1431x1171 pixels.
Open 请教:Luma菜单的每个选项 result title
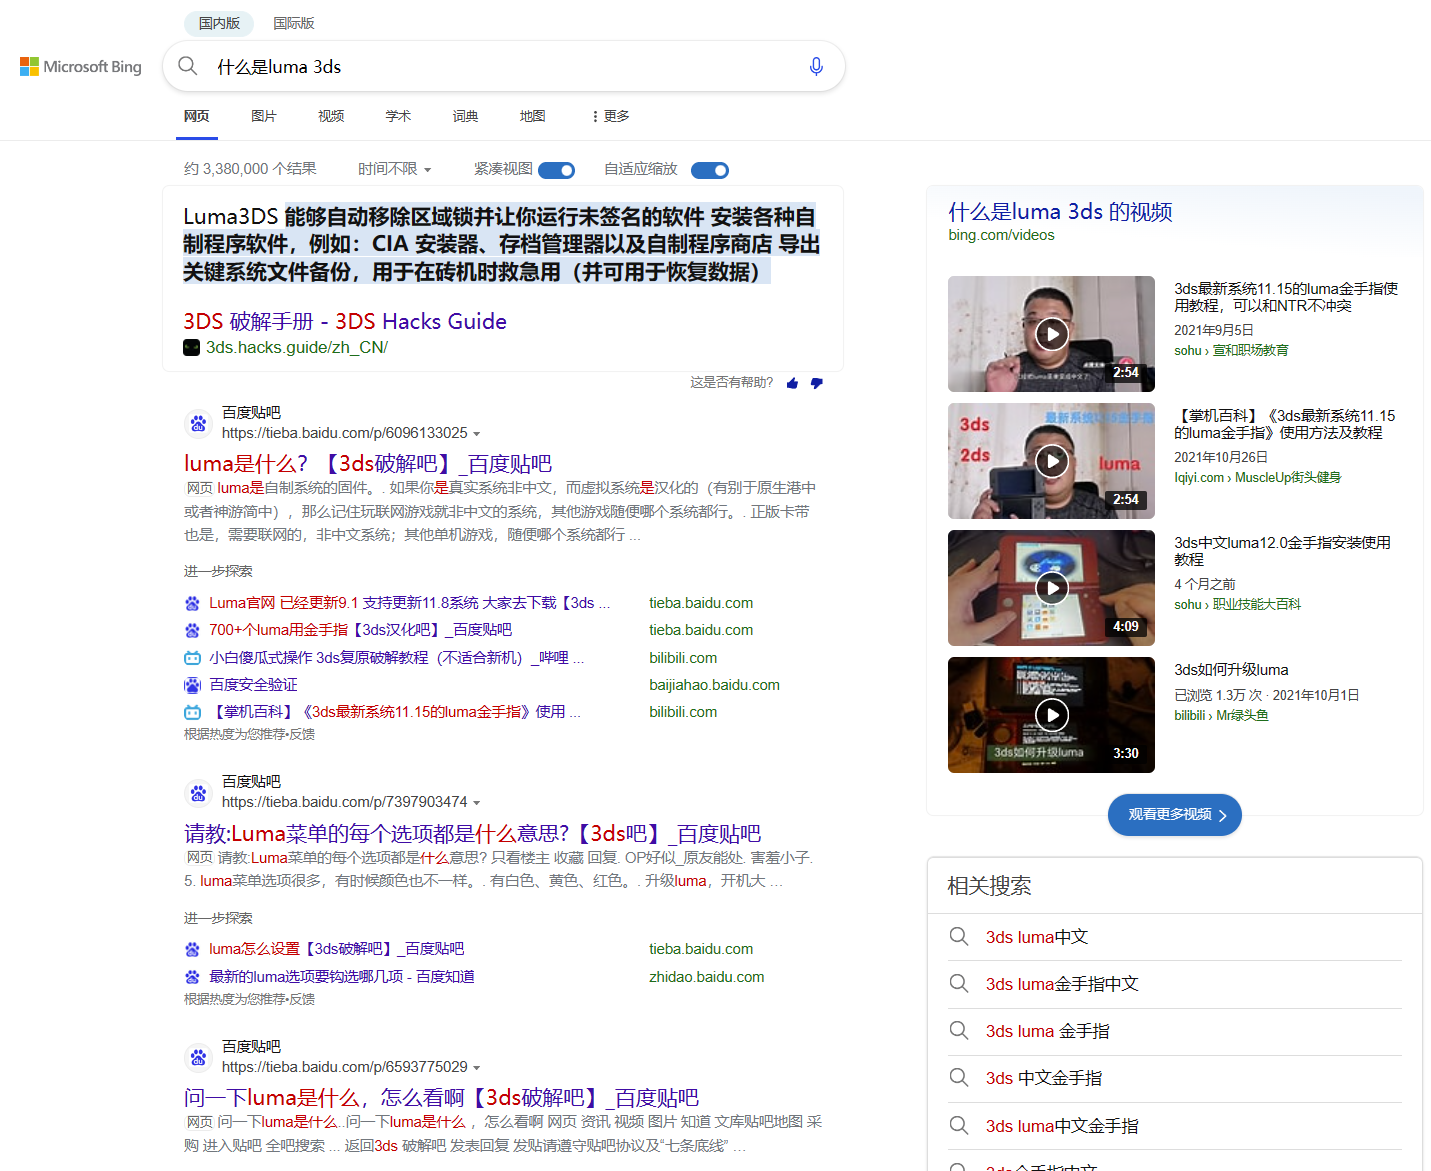pyautogui.click(x=473, y=834)
